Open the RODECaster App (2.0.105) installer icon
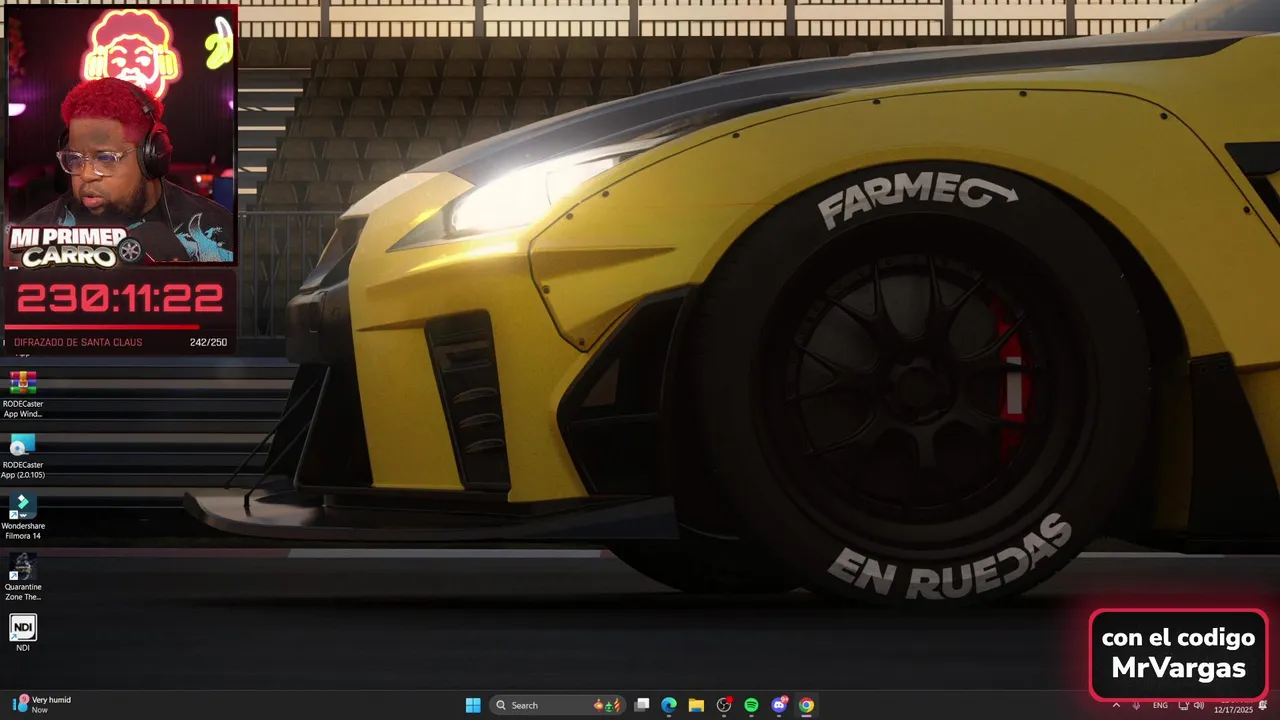1280x720 pixels. [x=23, y=455]
